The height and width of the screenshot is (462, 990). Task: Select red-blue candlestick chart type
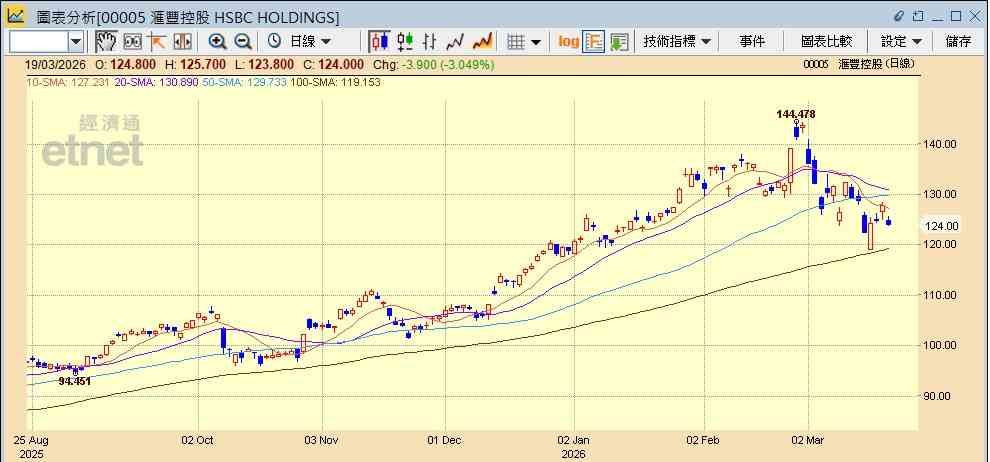[379, 42]
